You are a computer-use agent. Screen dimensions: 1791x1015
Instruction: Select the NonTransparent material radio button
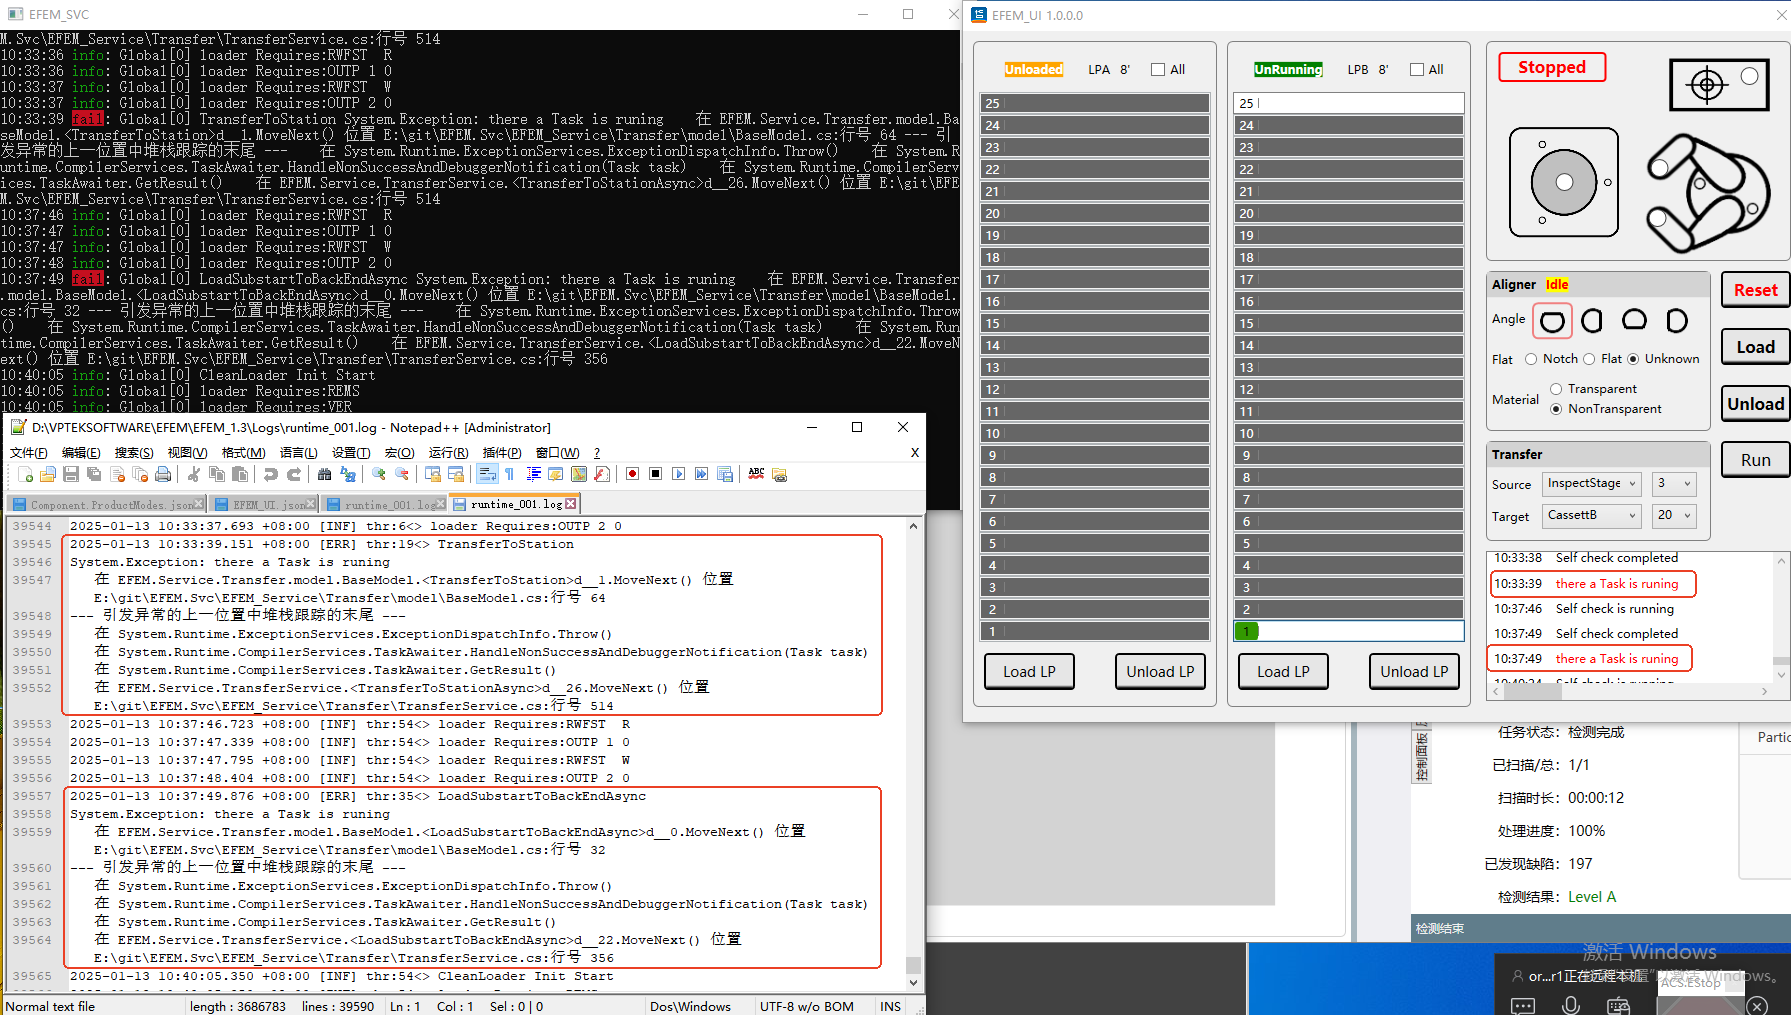[1556, 409]
